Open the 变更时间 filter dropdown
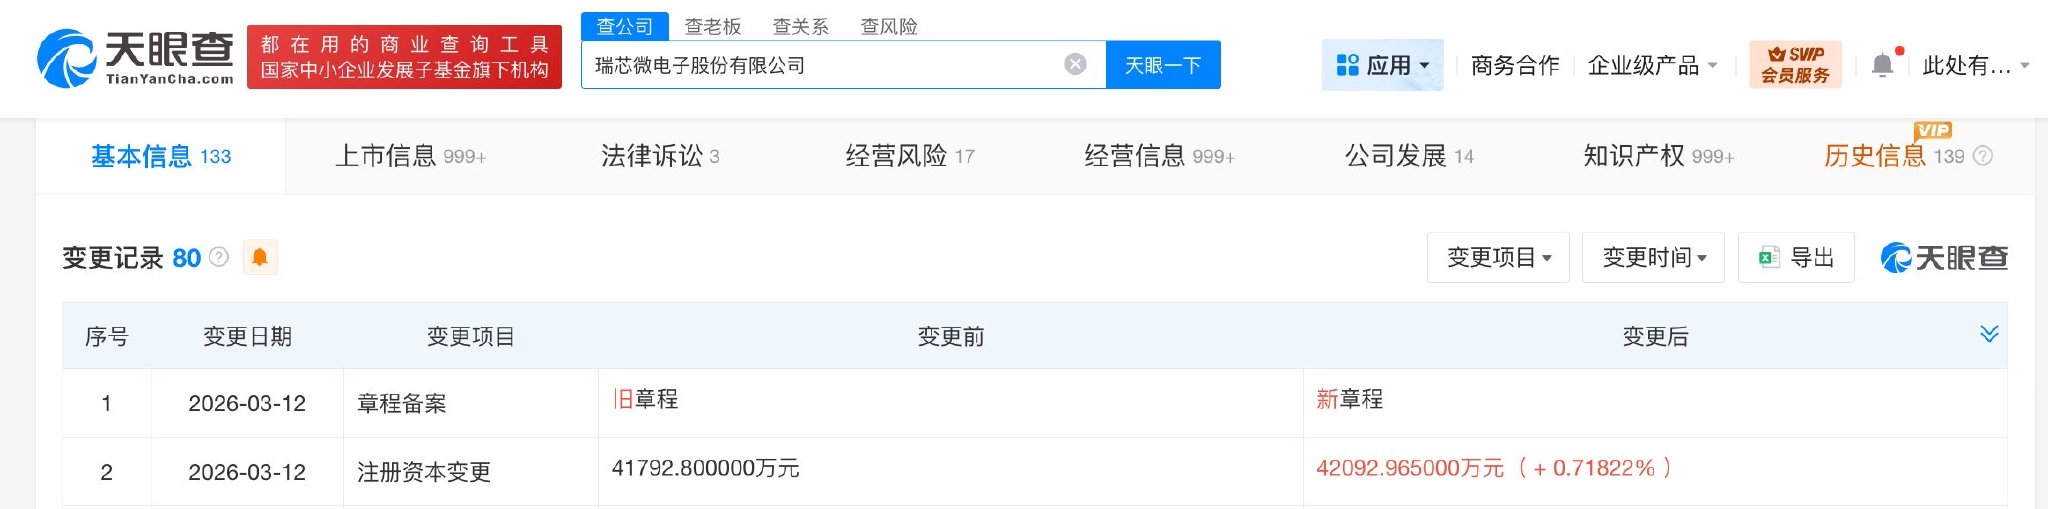This screenshot has width=2048, height=509. coord(1653,258)
